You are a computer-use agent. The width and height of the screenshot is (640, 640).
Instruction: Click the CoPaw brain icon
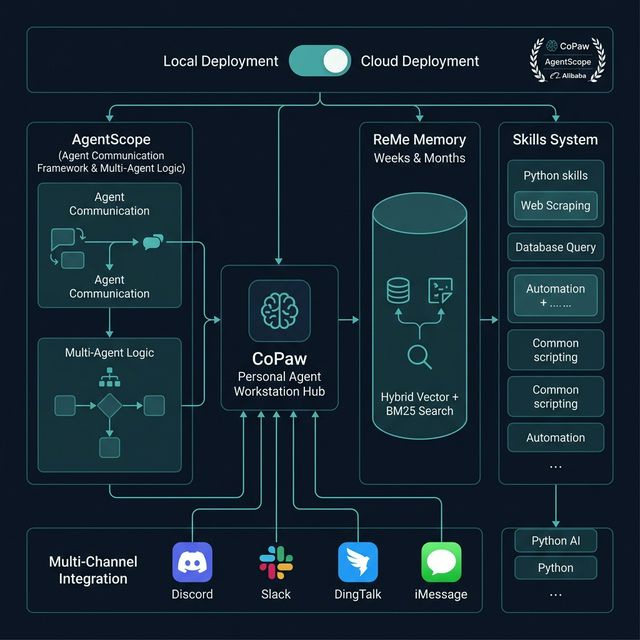click(279, 311)
